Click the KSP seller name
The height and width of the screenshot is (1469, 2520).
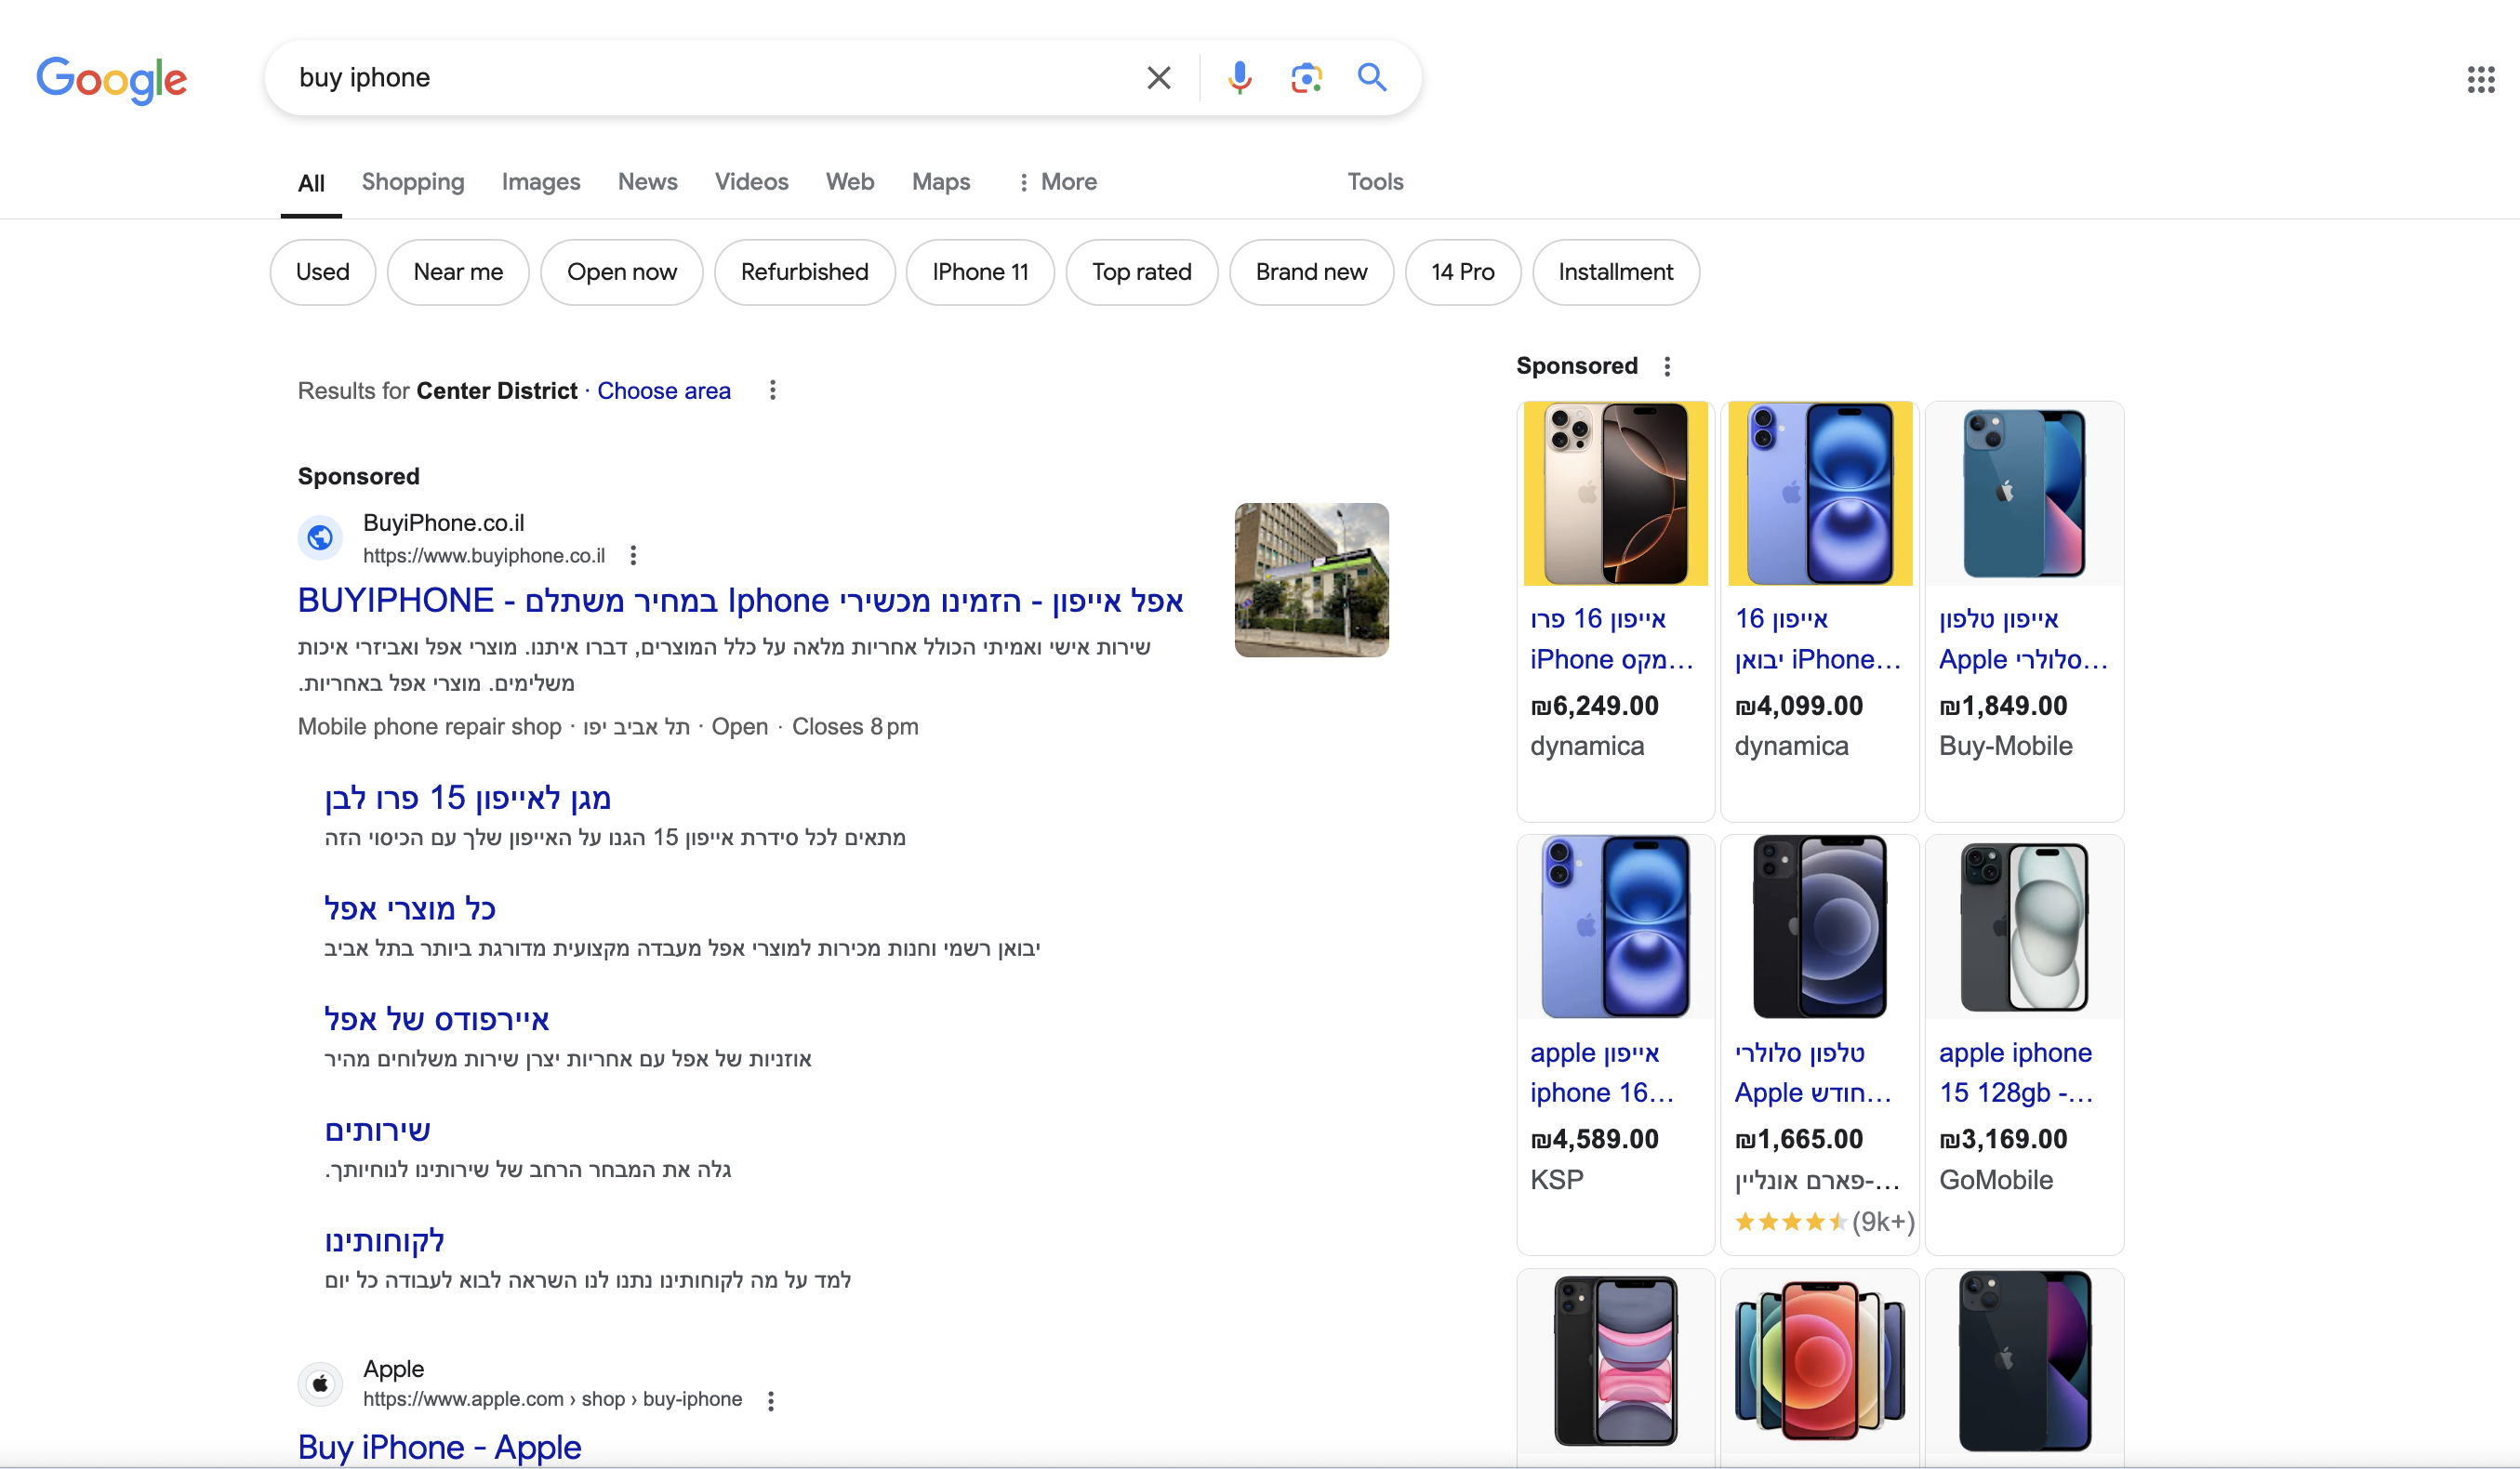(1557, 1180)
